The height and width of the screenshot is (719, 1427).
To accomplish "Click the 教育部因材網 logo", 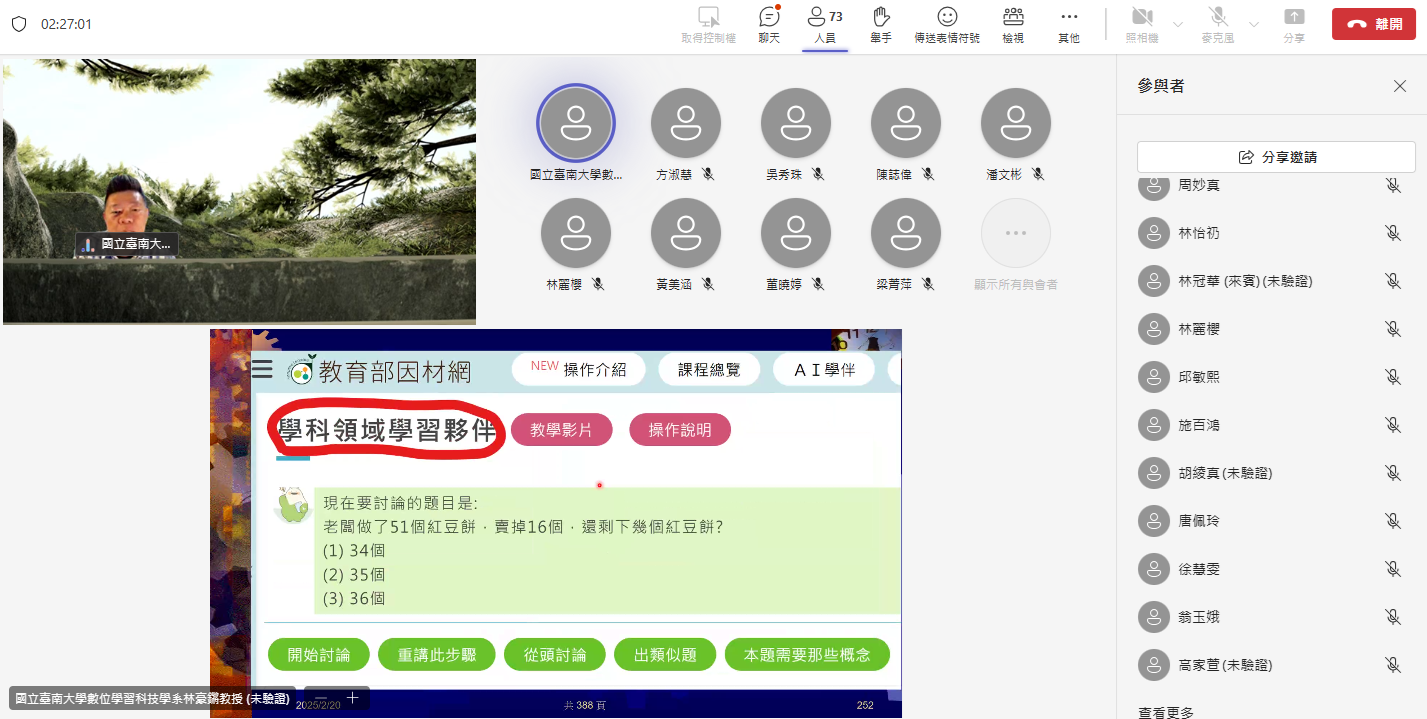I will 379,372.
